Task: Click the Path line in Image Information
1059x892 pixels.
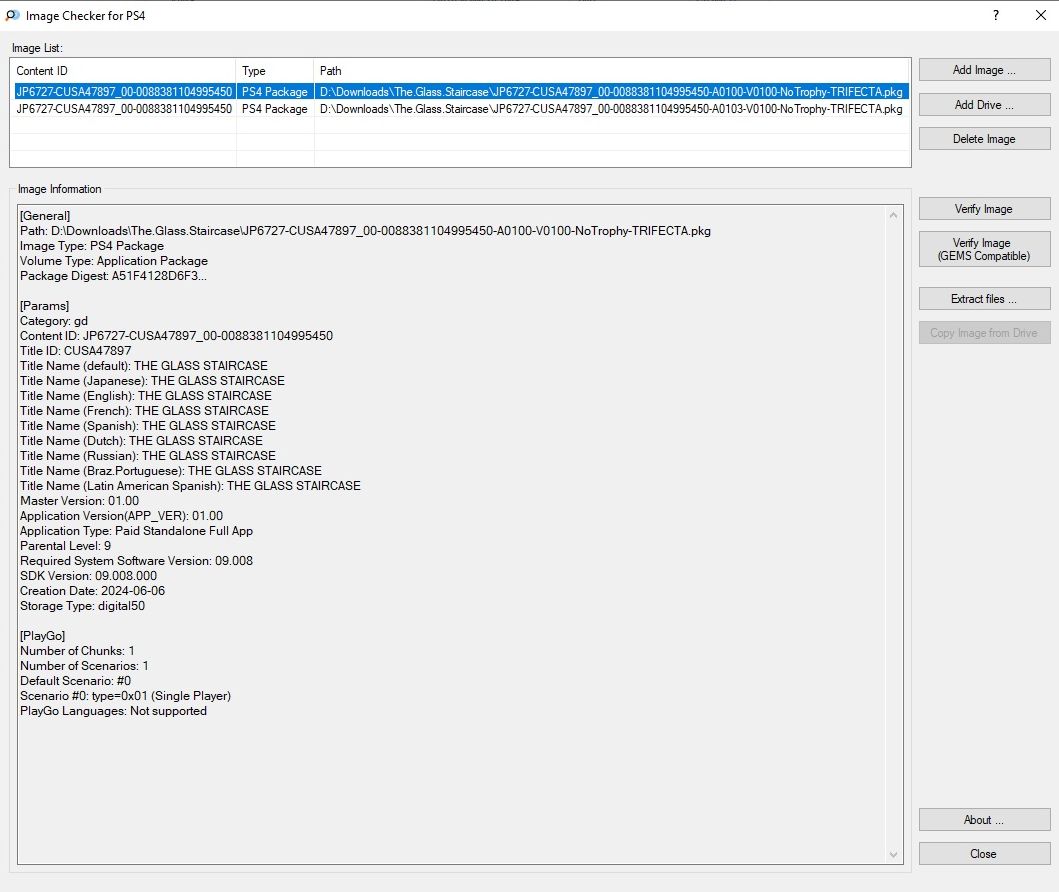Action: pyautogui.click(x=365, y=230)
